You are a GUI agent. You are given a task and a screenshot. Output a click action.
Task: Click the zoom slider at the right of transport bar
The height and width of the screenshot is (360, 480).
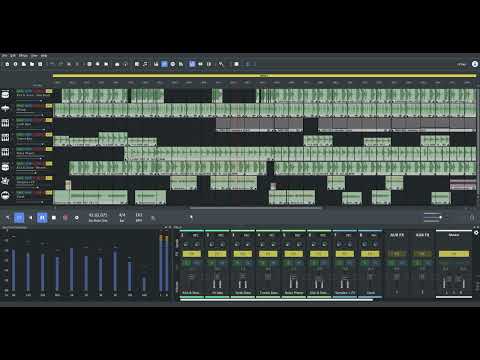point(432,218)
